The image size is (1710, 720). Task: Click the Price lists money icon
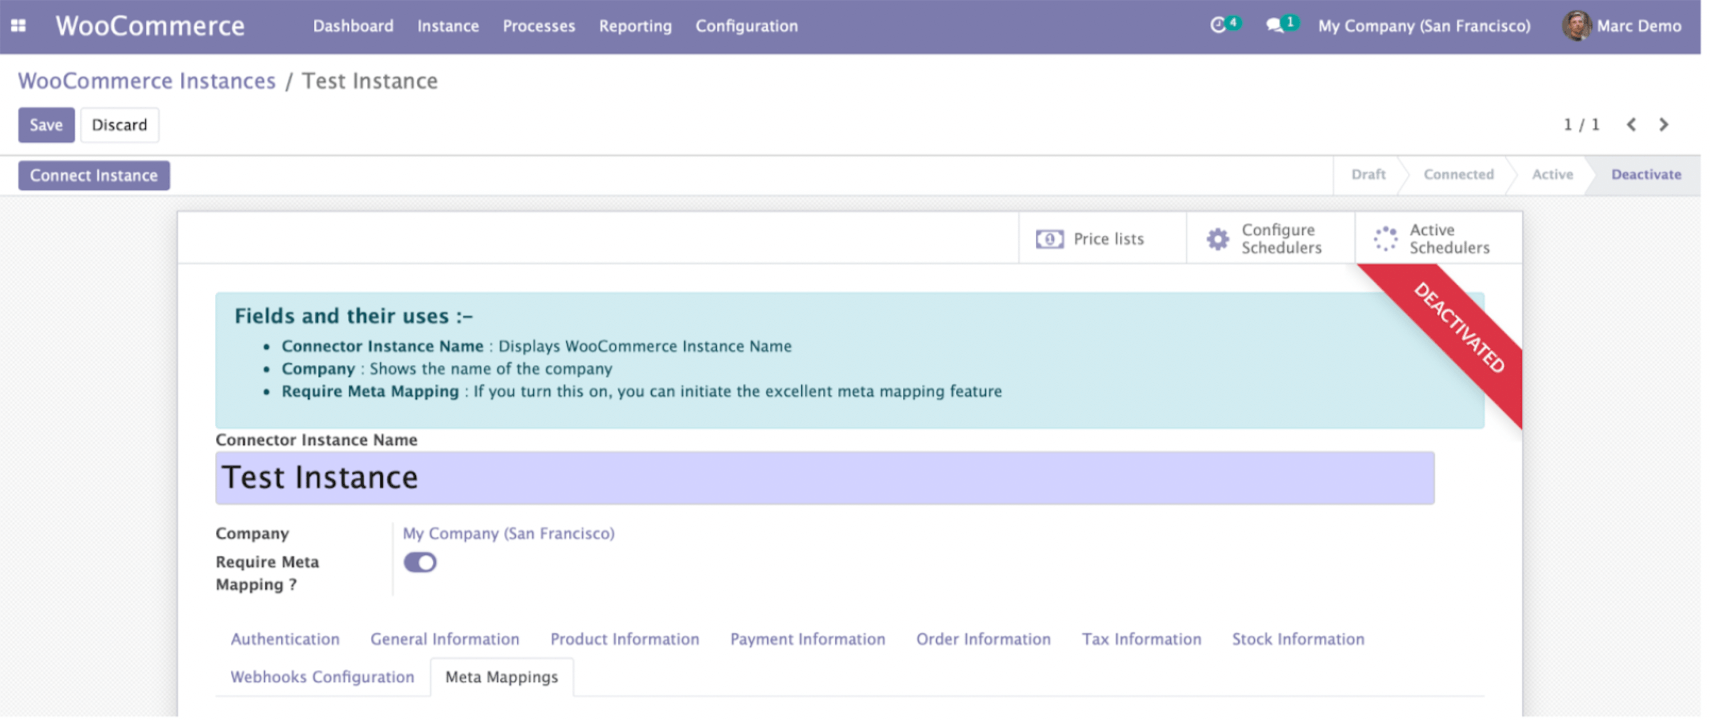(1049, 239)
